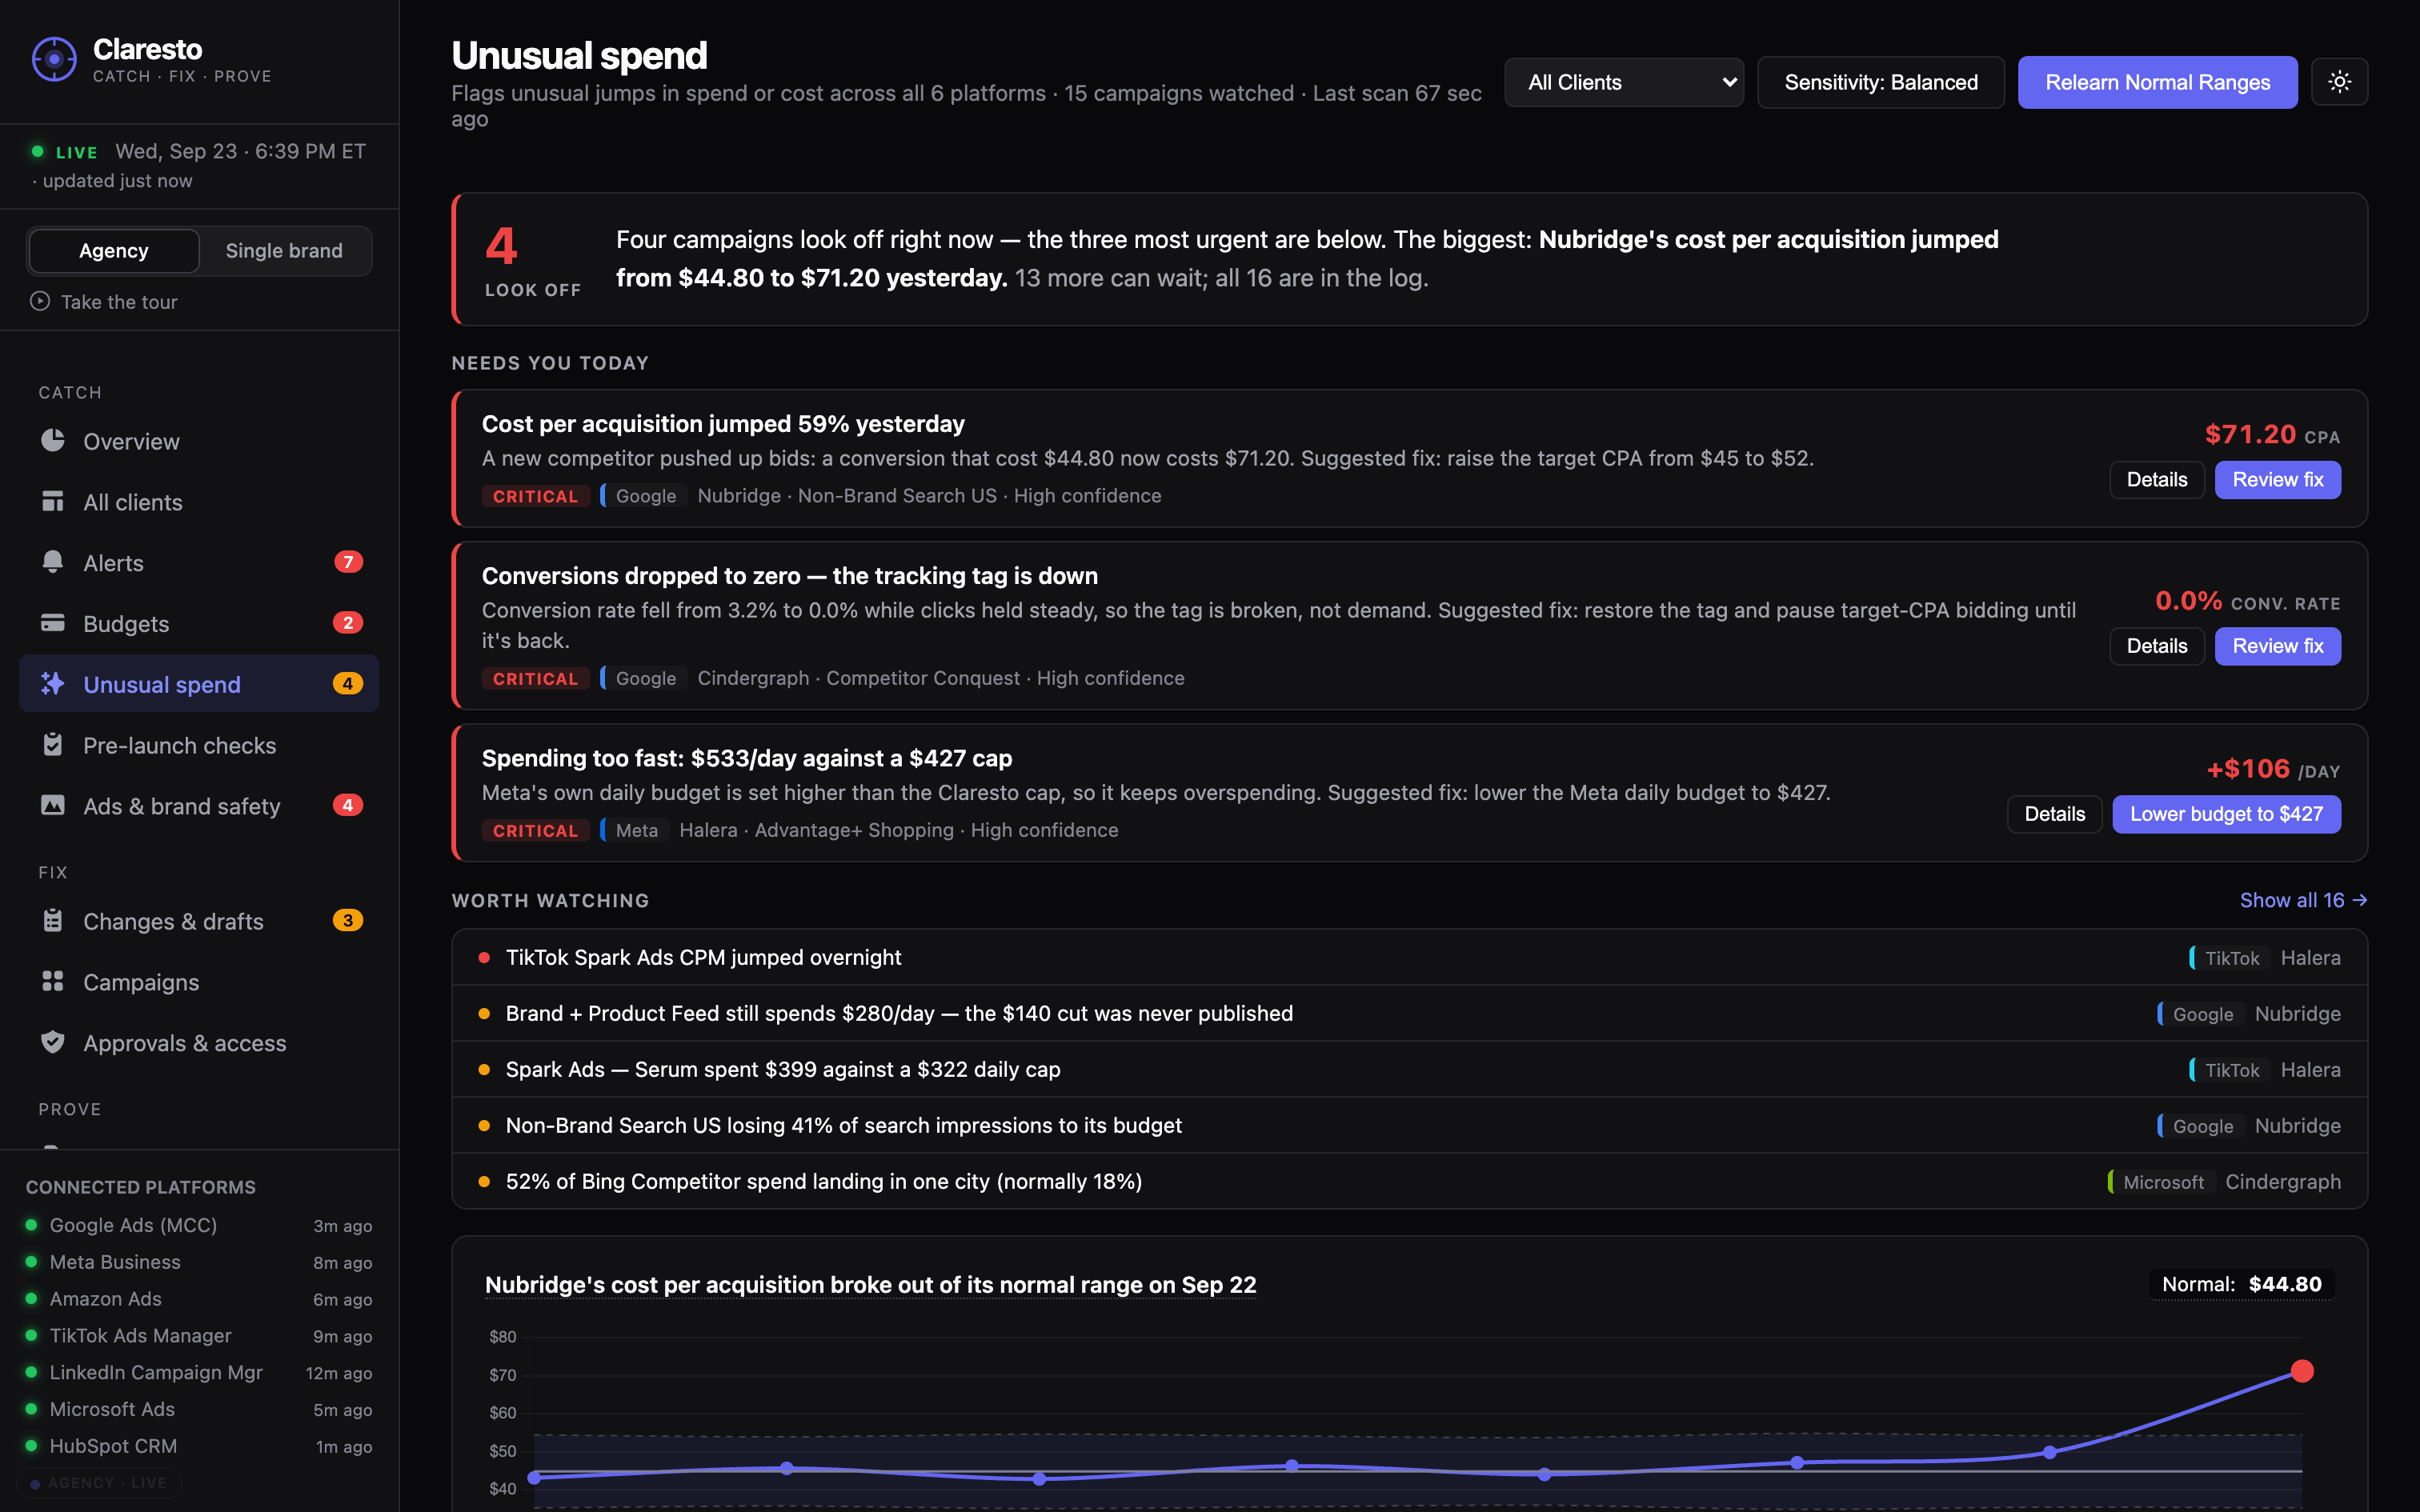
Task: Open the Alerts section
Action: click(x=199, y=563)
